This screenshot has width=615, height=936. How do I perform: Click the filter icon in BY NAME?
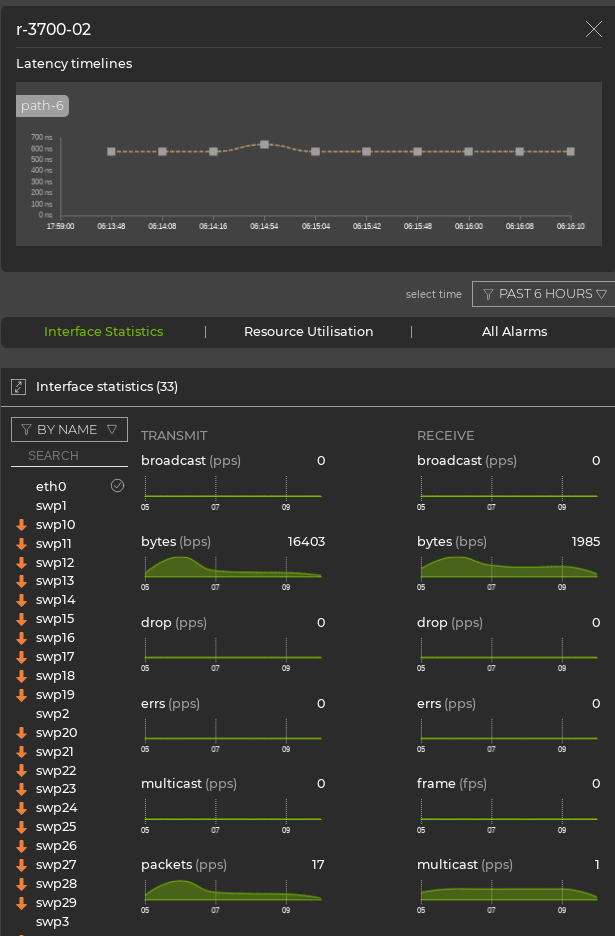(27, 430)
